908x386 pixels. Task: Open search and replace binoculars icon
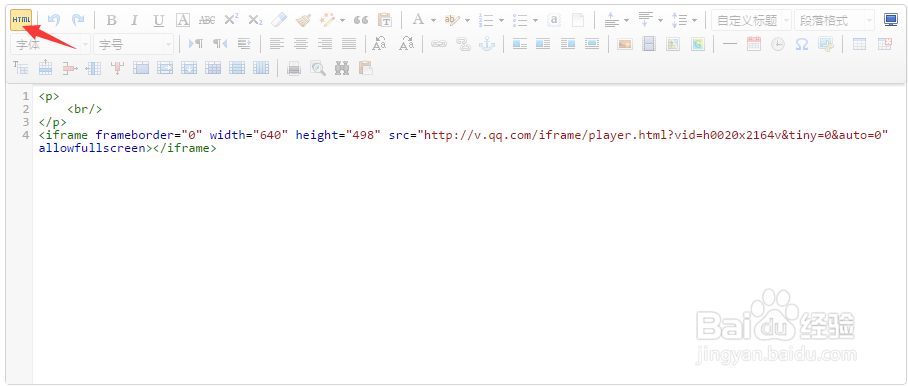click(342, 68)
